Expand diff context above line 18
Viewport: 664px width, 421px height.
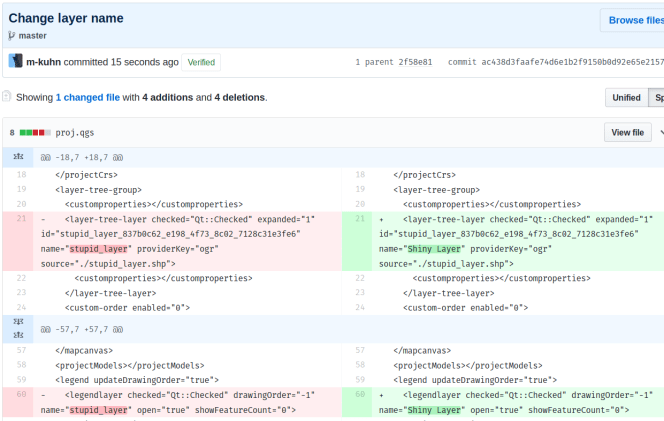click(x=18, y=157)
